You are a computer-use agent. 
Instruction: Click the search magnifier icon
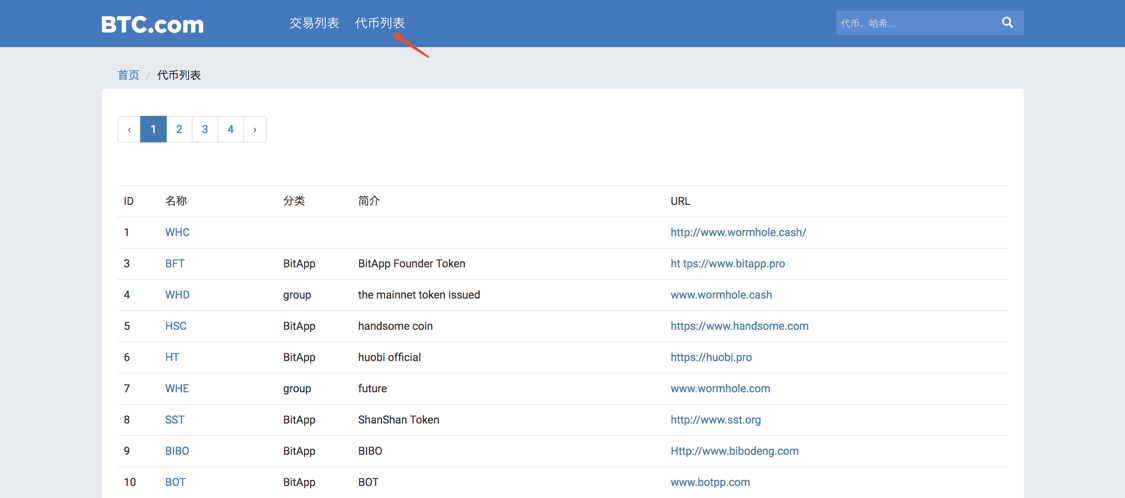(1007, 23)
